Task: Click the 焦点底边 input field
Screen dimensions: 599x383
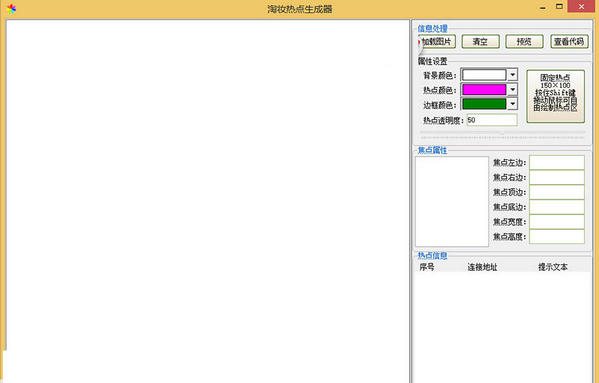Action: pos(557,207)
